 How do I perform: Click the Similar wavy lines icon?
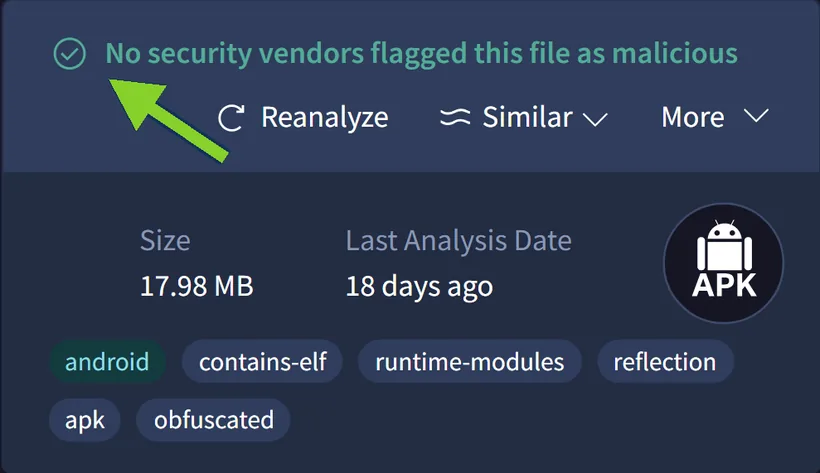pos(455,117)
